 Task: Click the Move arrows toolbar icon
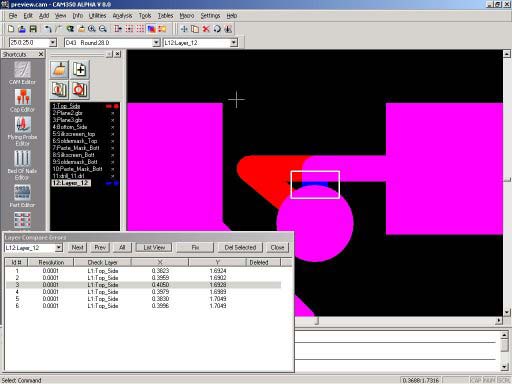[184, 29]
